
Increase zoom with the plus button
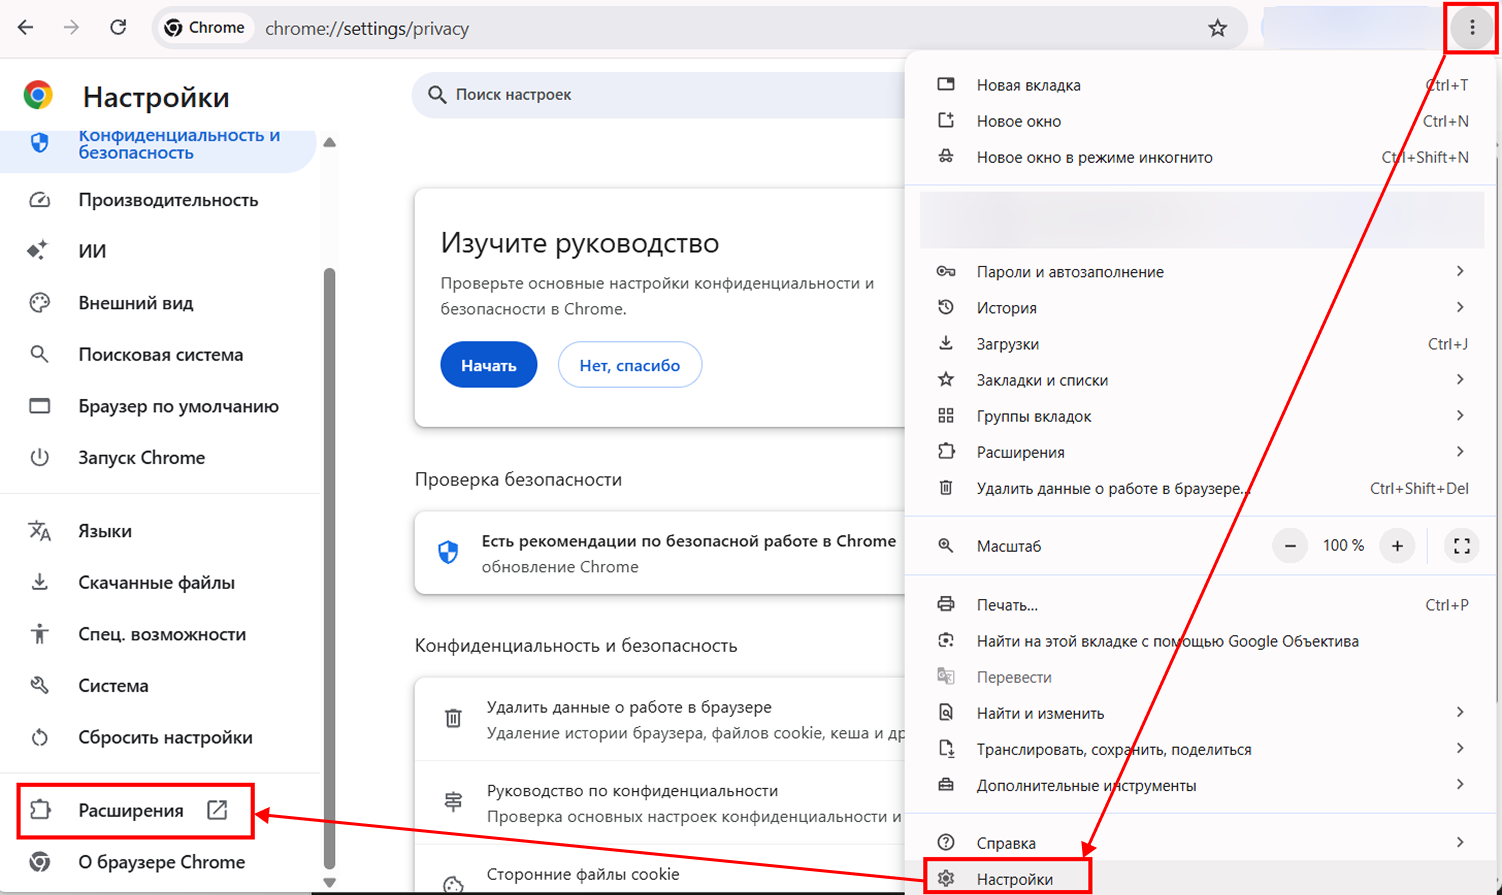(1397, 546)
